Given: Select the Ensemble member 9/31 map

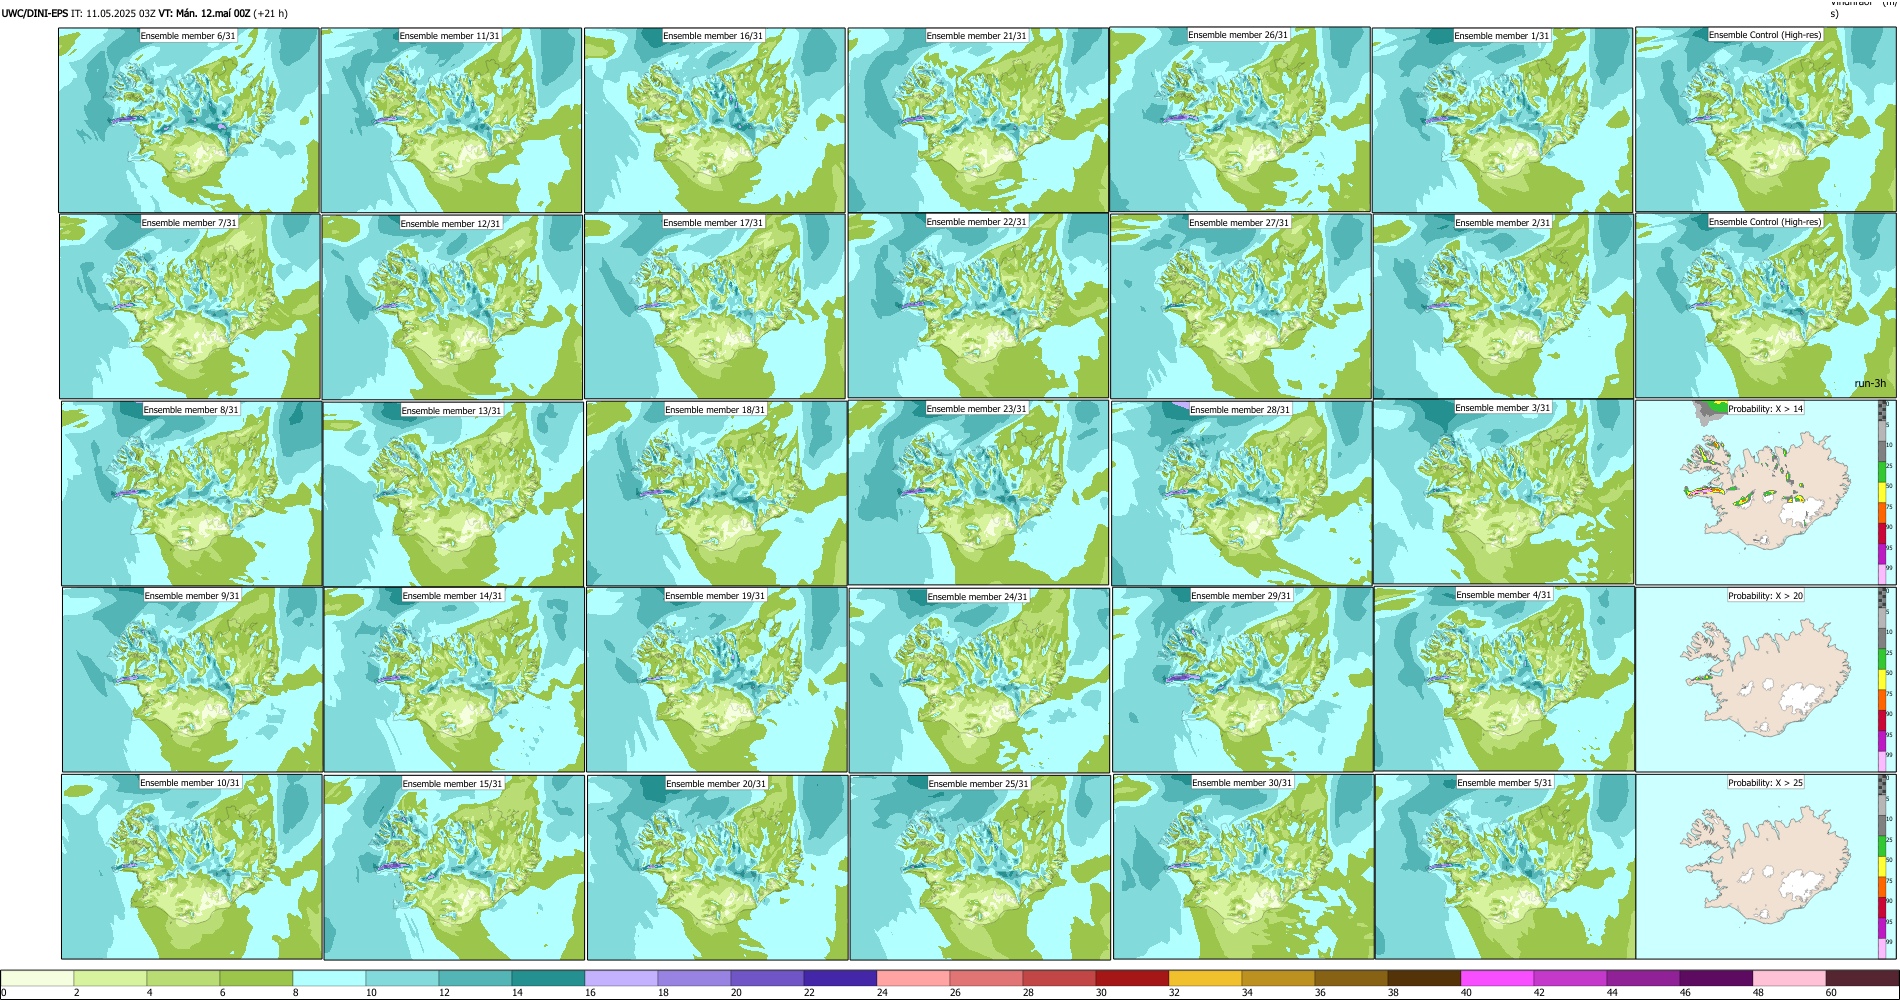Looking at the screenshot, I should pos(192,680).
